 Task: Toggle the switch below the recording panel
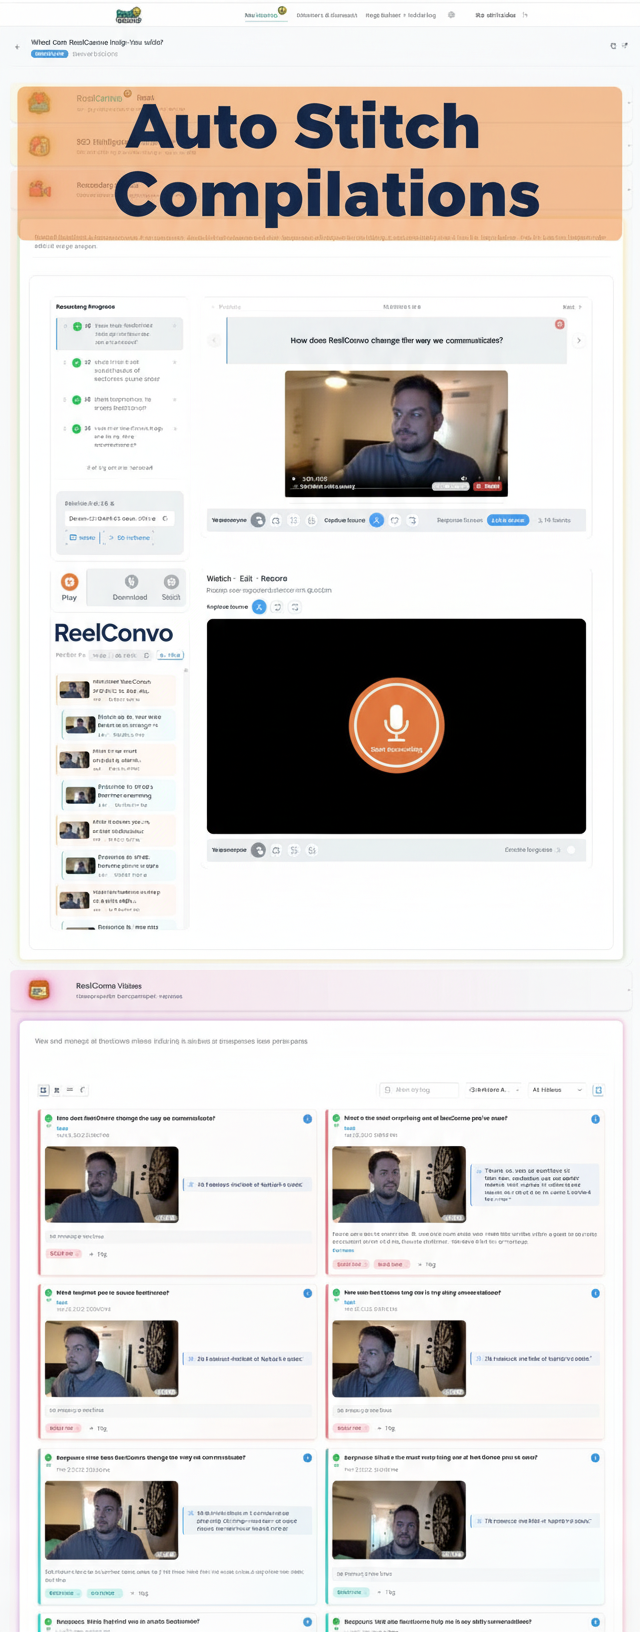tap(570, 850)
